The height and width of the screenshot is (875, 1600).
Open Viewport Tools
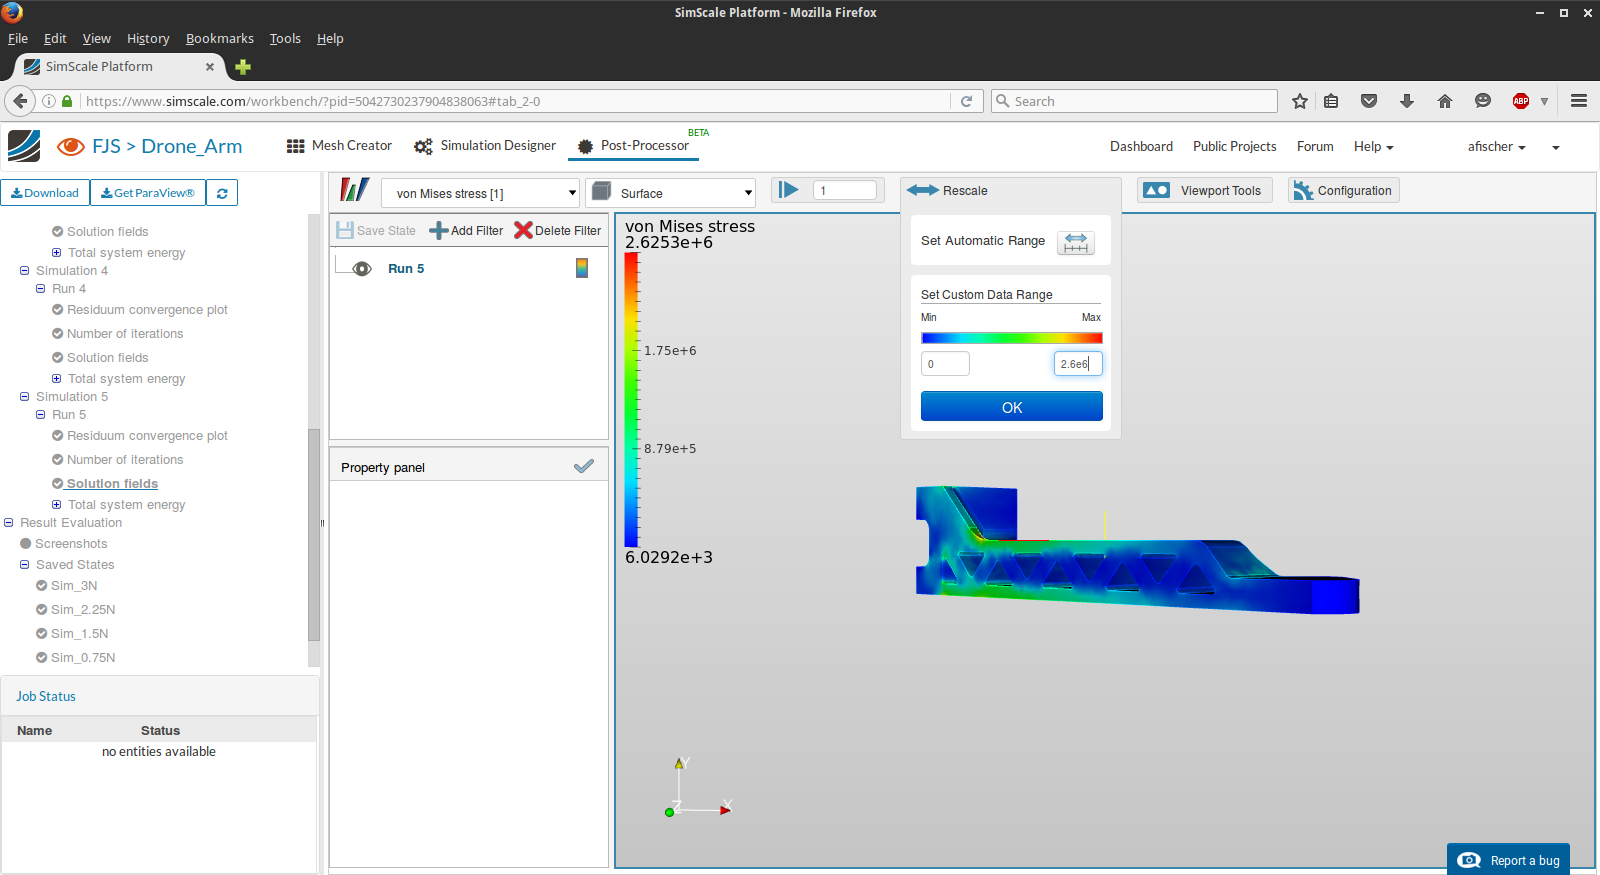coord(1205,191)
